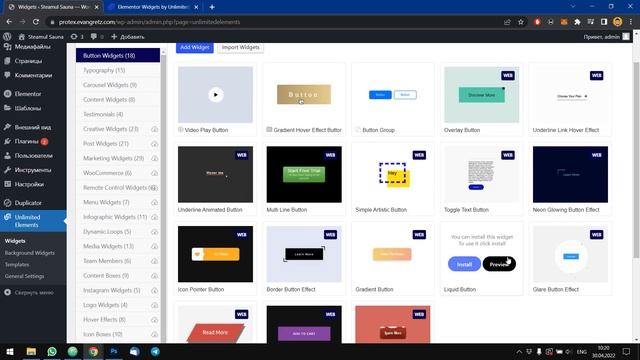
Task: Open the Gradient Hover Effect Button thumbnail
Action: [x=304, y=95]
